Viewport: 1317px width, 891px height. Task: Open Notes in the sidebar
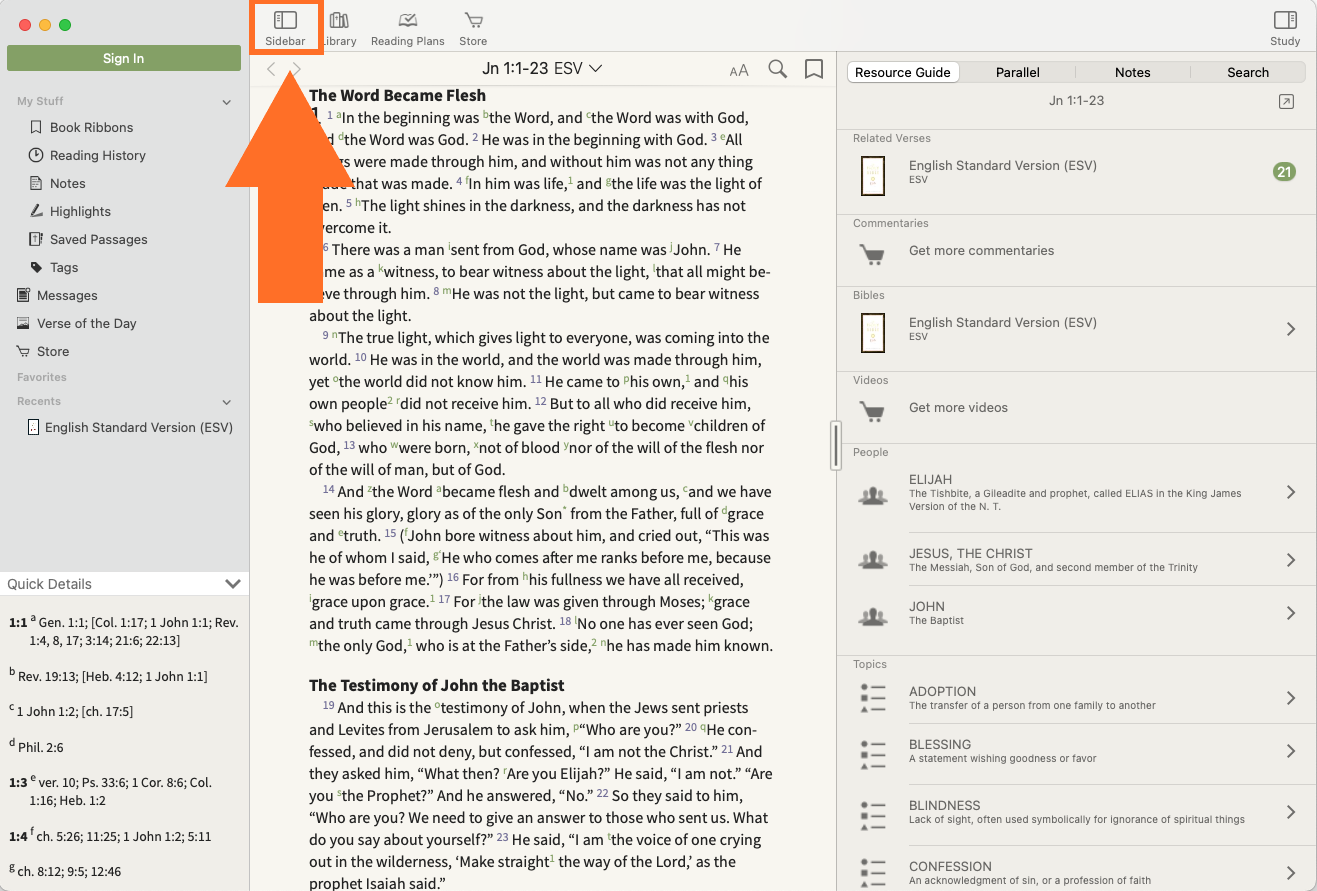click(x=68, y=183)
